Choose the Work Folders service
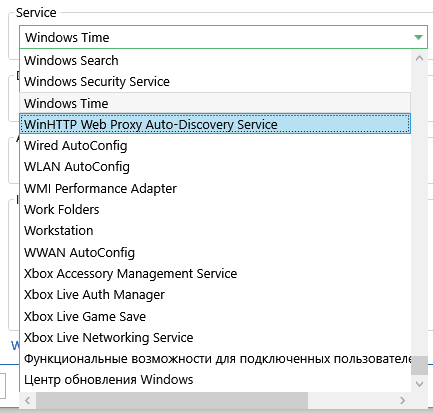Screen dimensions: 433x414 (215, 210)
